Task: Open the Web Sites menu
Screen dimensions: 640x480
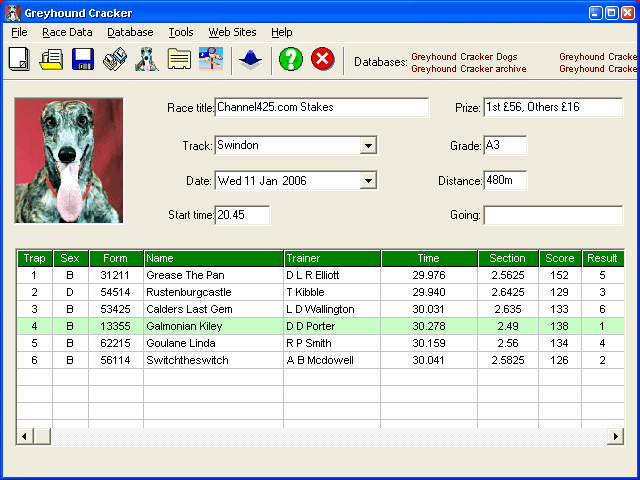Action: point(232,32)
